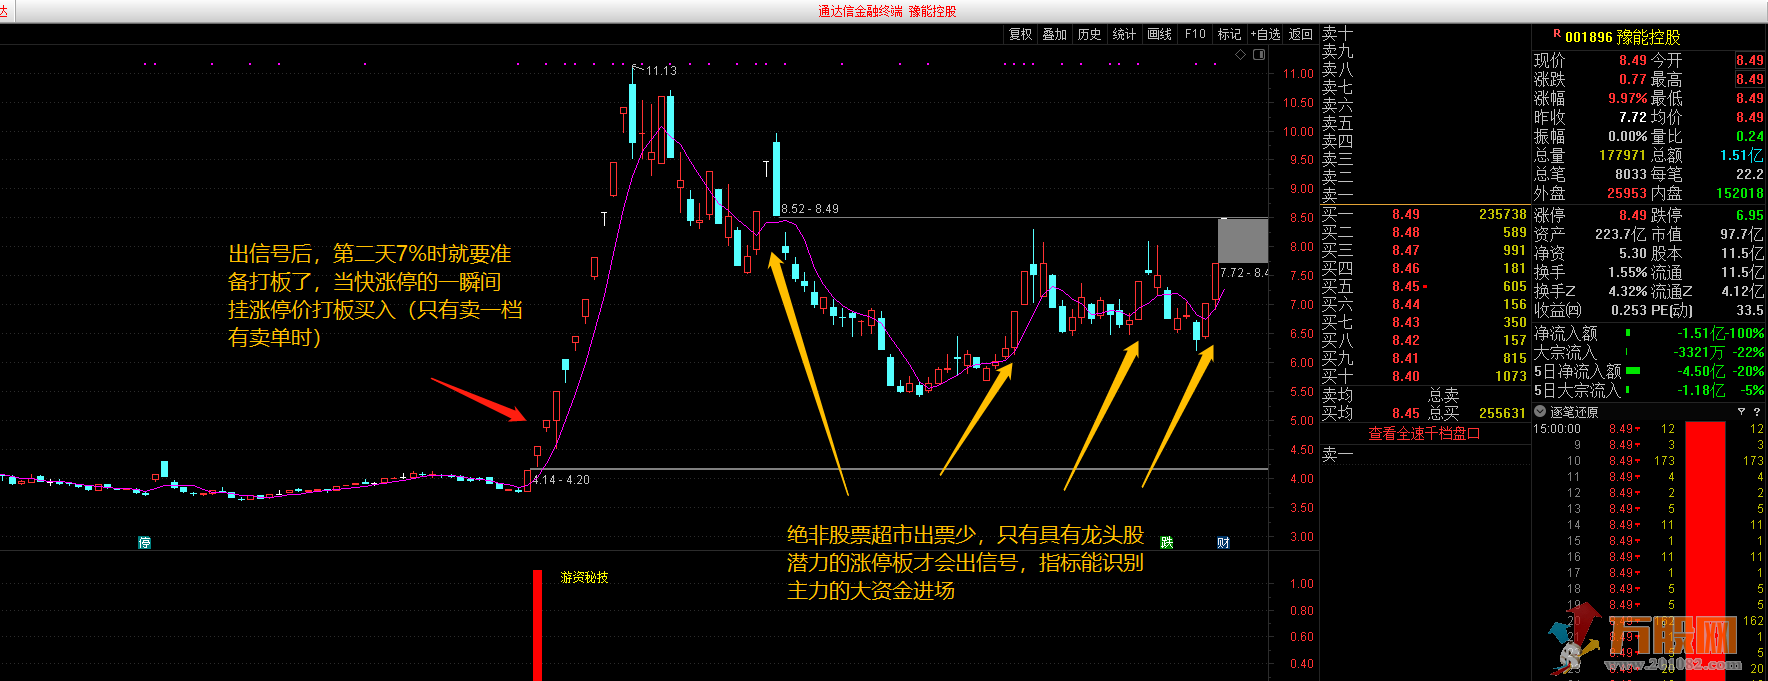
Task: Toggle the side panel layout icon
Action: [x=1259, y=55]
